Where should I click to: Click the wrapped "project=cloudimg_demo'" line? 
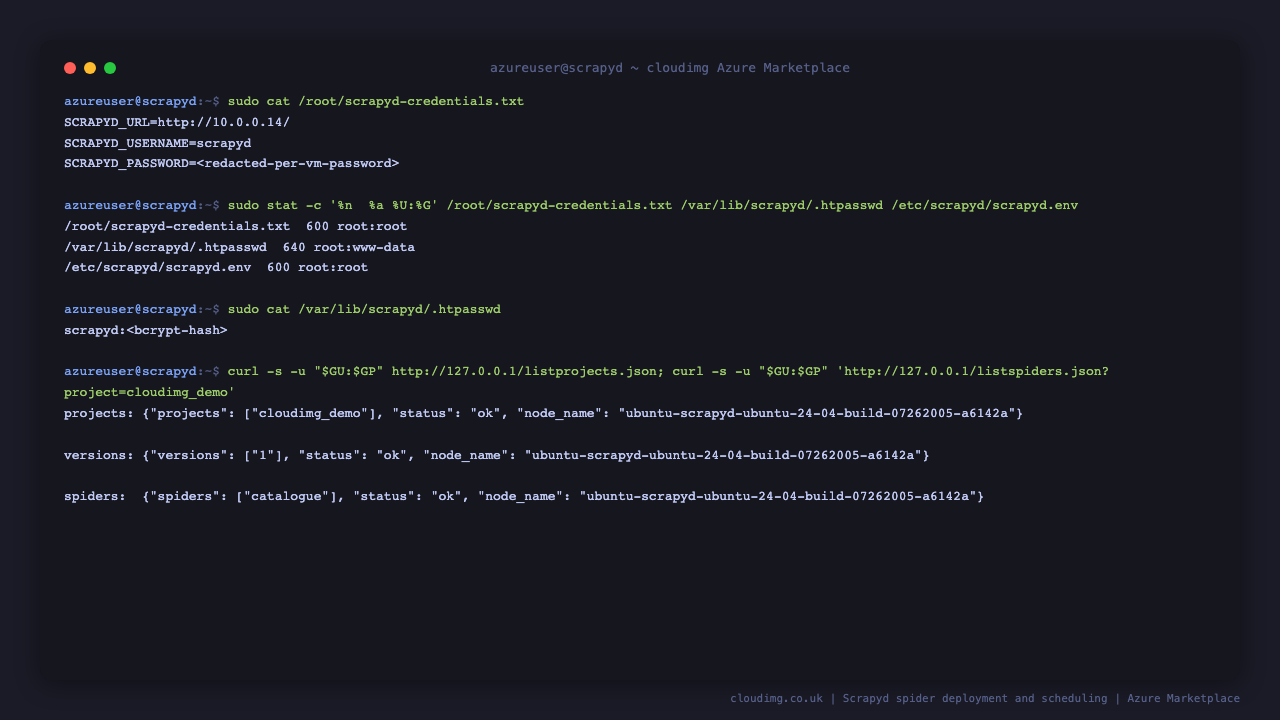click(x=150, y=392)
